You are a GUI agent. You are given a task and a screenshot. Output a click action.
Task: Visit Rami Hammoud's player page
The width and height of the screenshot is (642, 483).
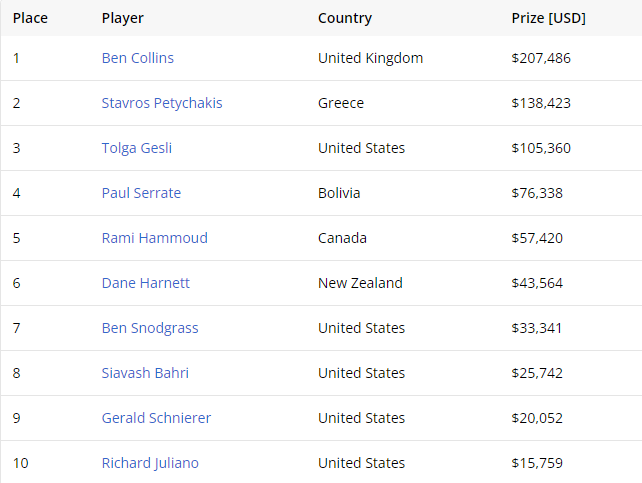(x=155, y=238)
